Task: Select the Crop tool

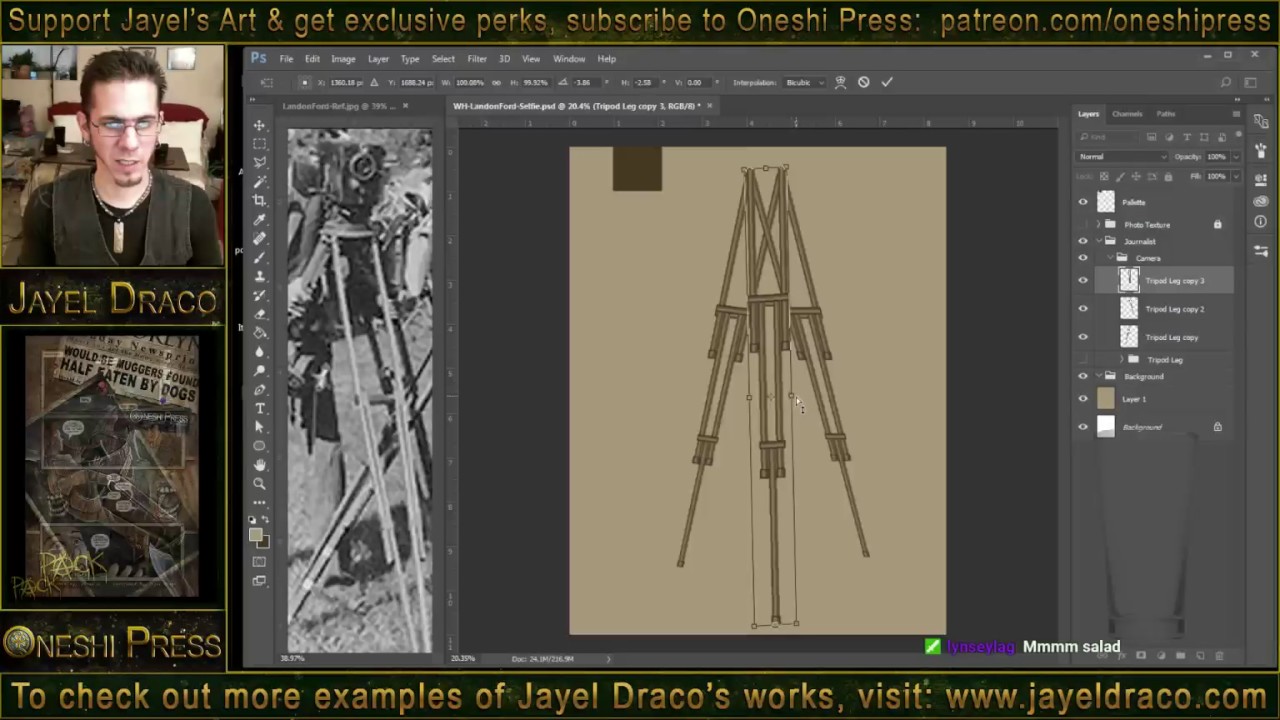Action: point(259,200)
